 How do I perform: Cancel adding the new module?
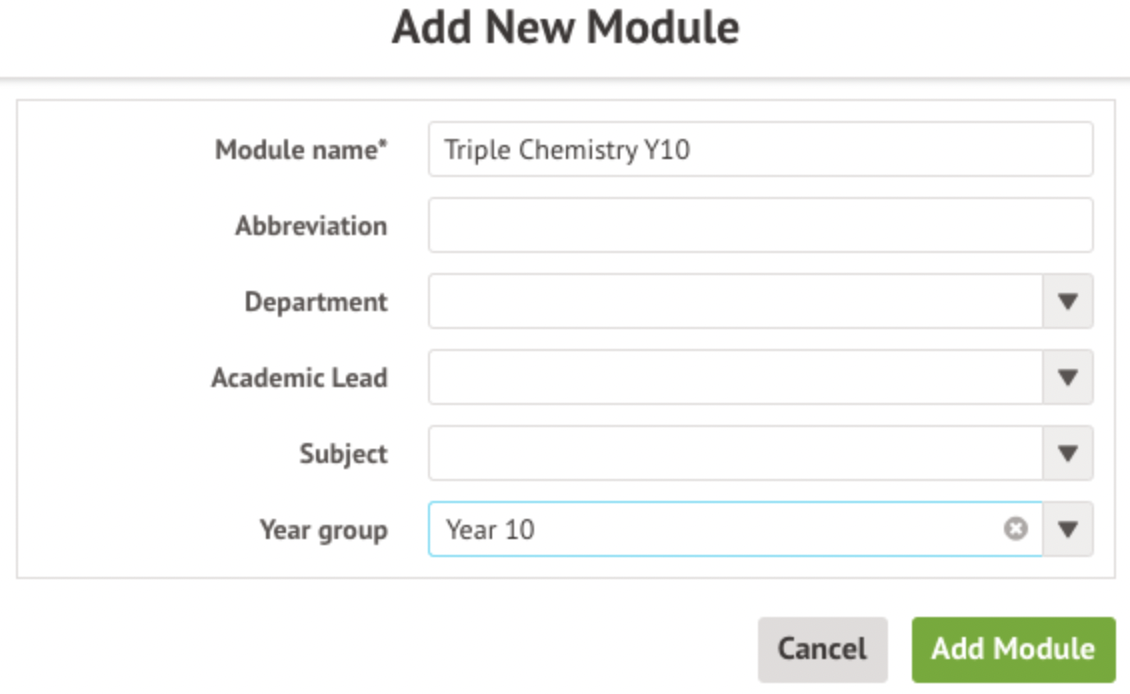tap(822, 649)
